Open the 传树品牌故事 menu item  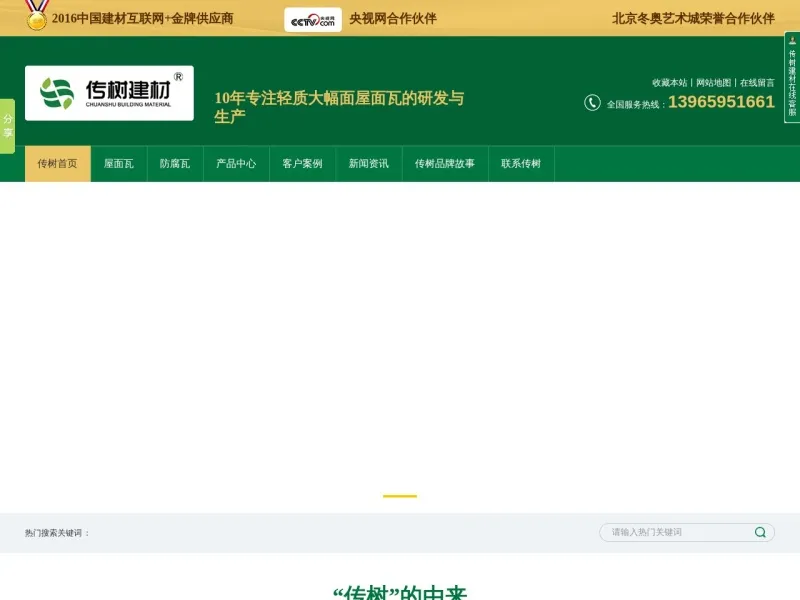445,164
